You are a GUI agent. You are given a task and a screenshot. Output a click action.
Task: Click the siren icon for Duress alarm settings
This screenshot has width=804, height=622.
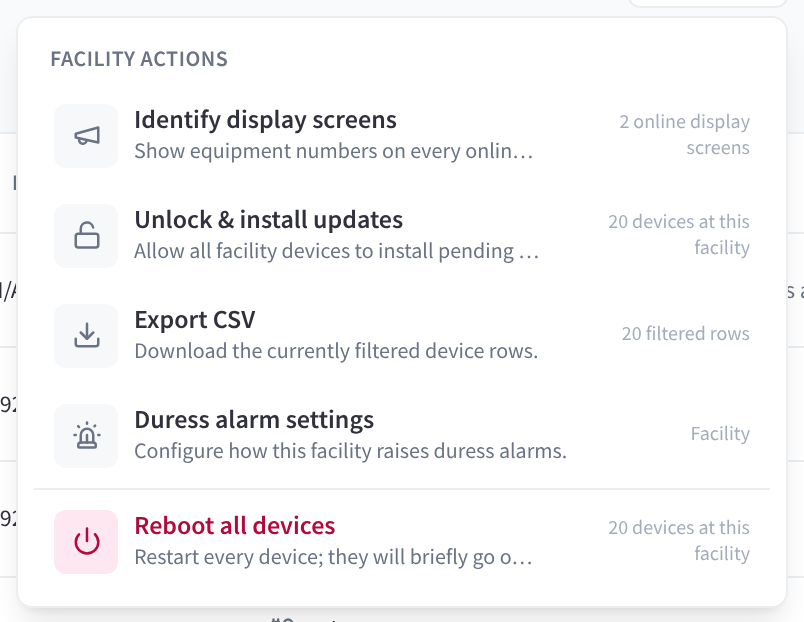click(87, 435)
